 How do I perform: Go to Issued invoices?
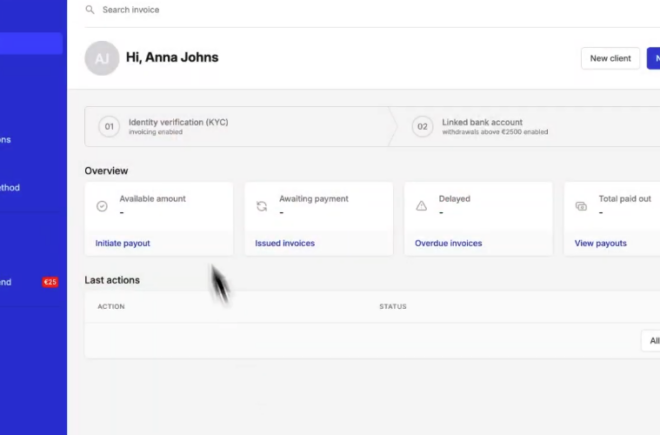[285, 243]
